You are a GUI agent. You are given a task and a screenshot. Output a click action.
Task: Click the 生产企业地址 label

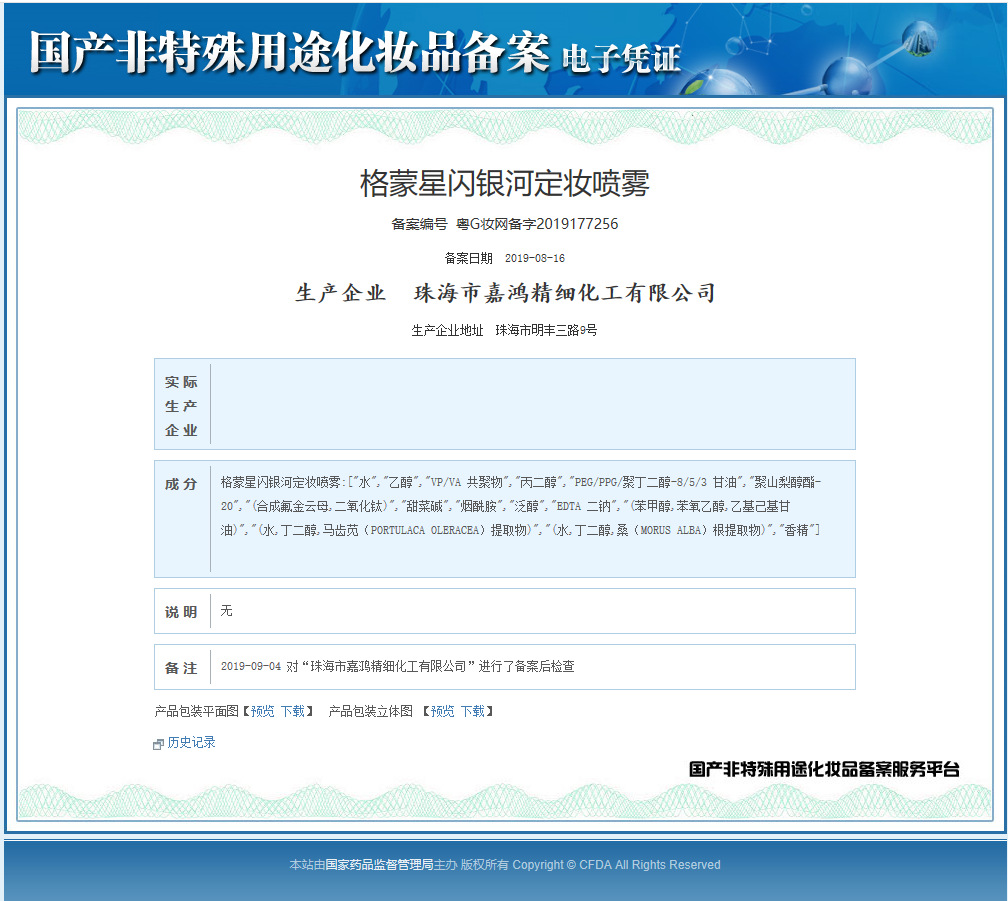point(447,330)
